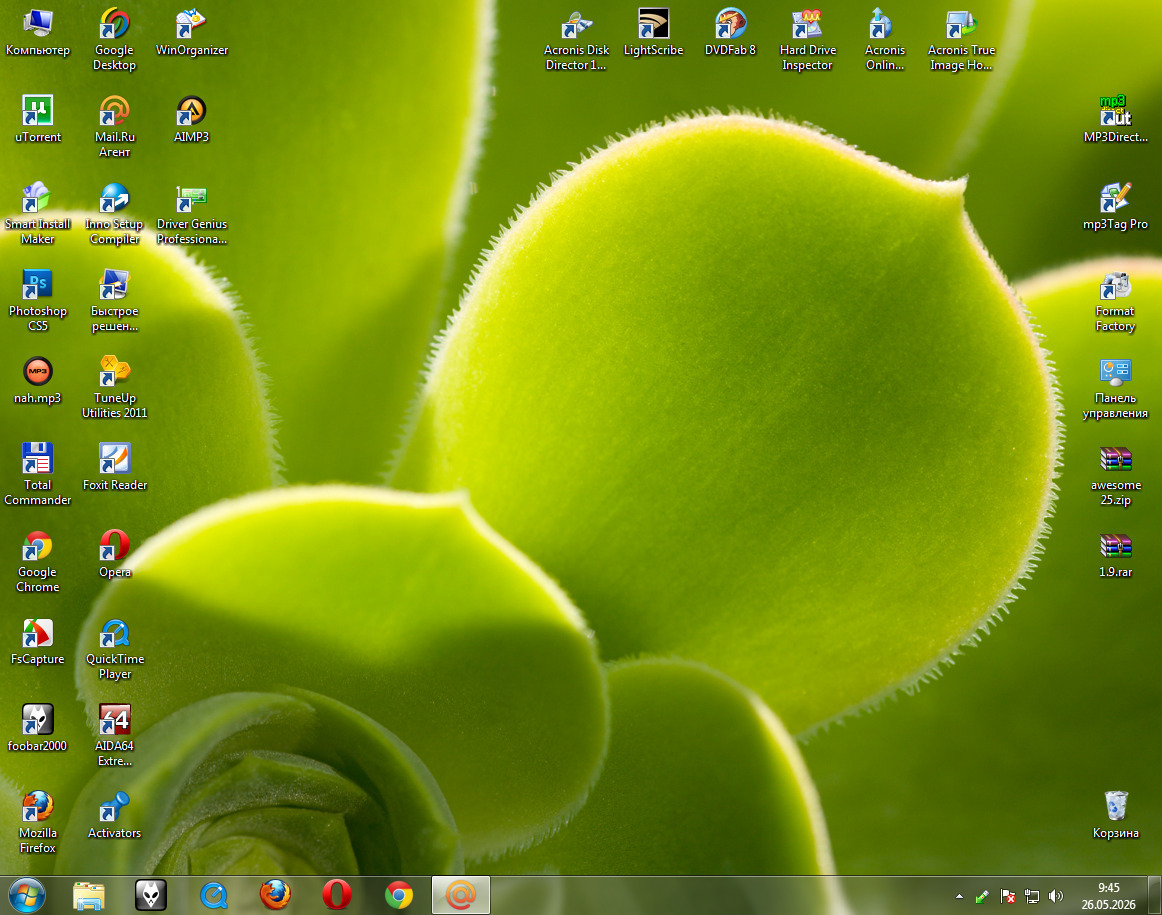Select Acronis Disk Director shortcut
1162x915 pixels.
[x=576, y=39]
